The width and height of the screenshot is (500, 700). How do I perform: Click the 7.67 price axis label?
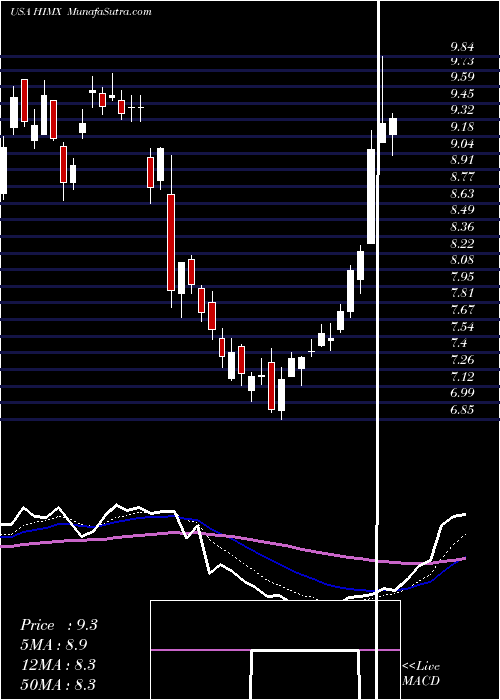[462, 310]
